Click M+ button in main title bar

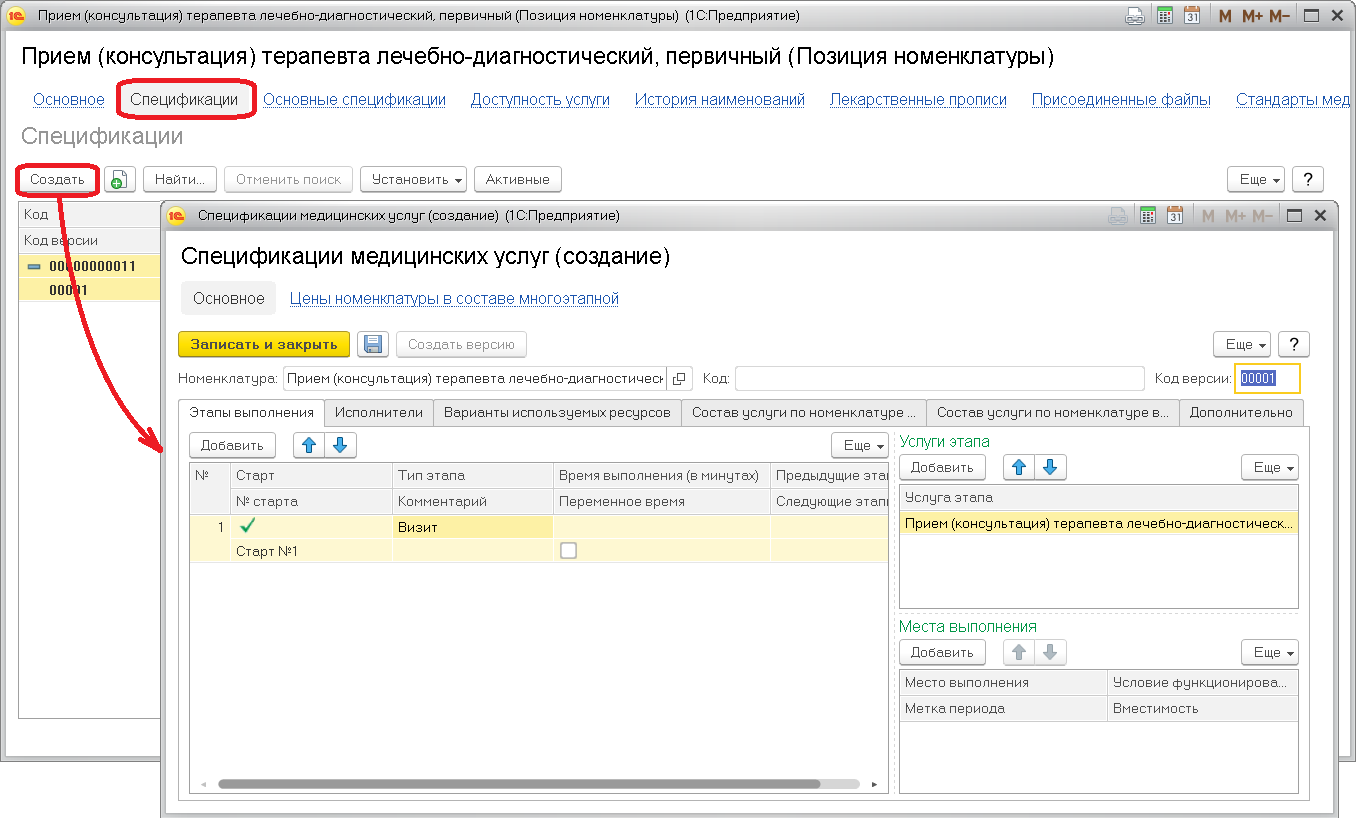(x=1252, y=16)
